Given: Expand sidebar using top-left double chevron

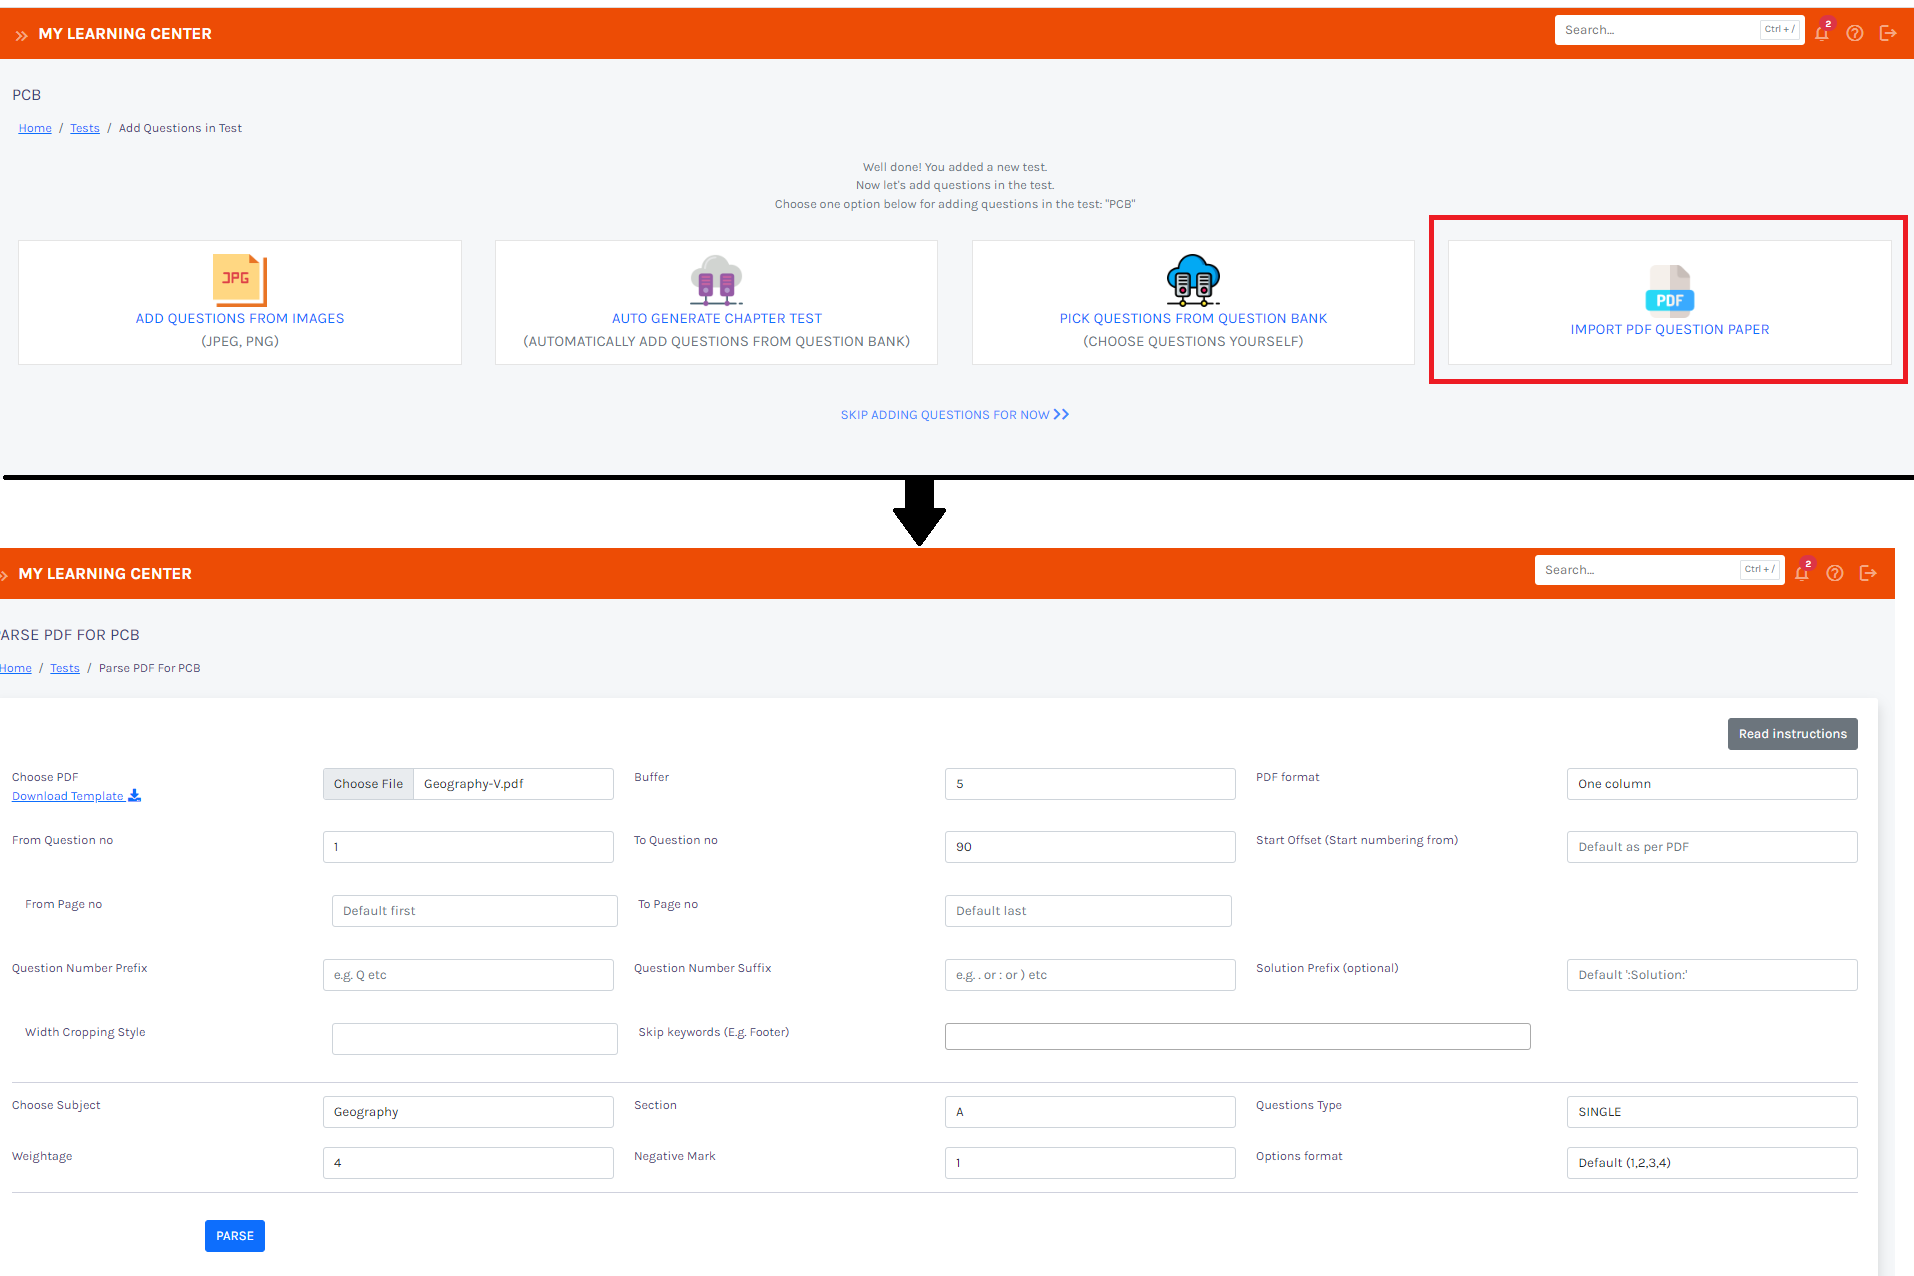Looking at the screenshot, I should tap(21, 35).
